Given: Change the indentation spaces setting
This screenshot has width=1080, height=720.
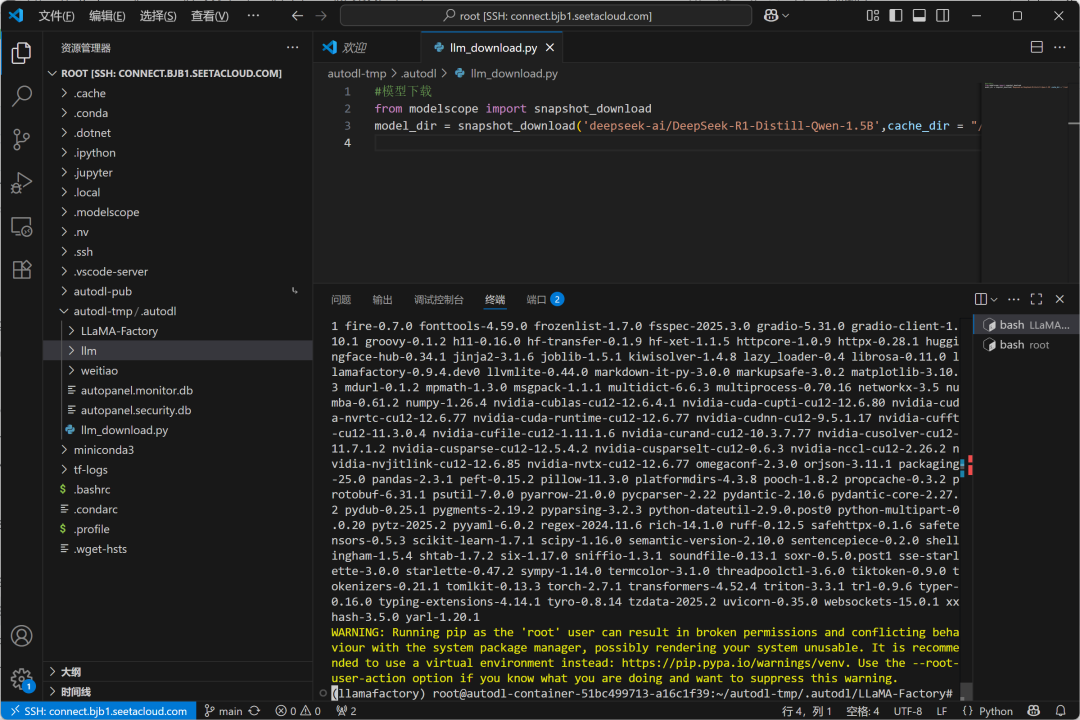Looking at the screenshot, I should (862, 710).
